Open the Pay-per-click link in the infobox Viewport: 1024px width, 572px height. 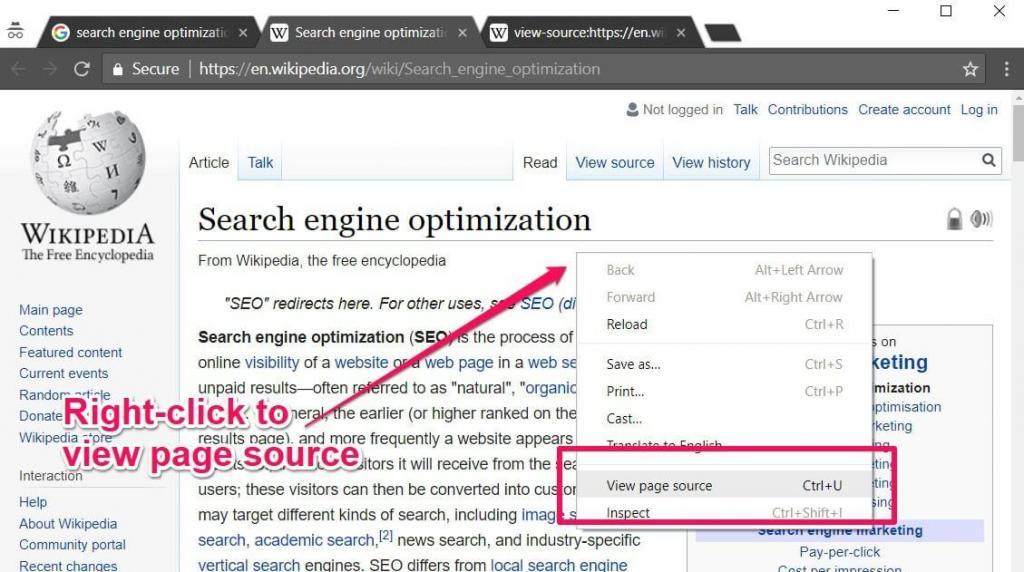point(839,552)
